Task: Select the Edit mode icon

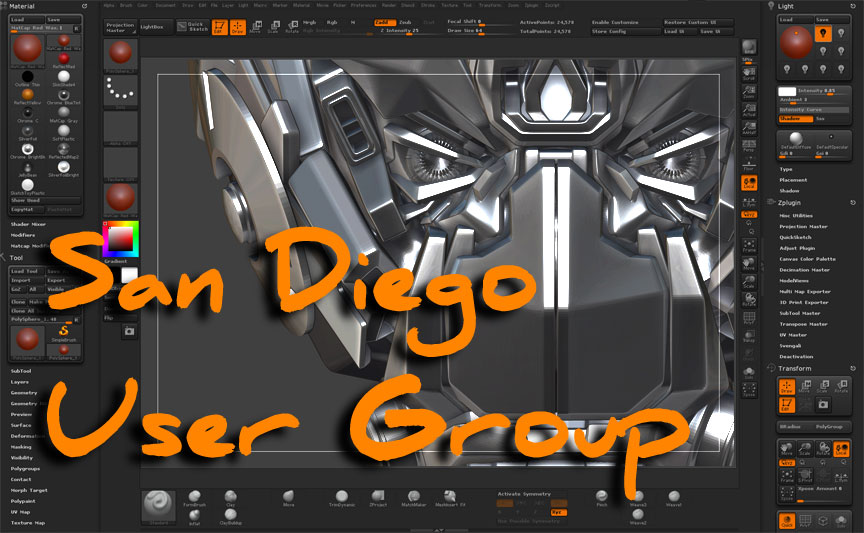Action: tap(220, 27)
